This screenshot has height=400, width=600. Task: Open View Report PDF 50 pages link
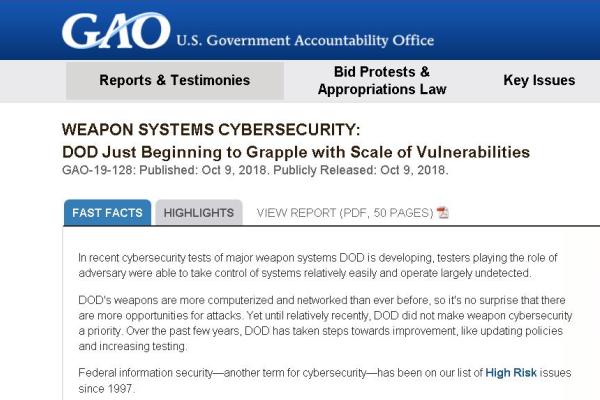tap(345, 213)
